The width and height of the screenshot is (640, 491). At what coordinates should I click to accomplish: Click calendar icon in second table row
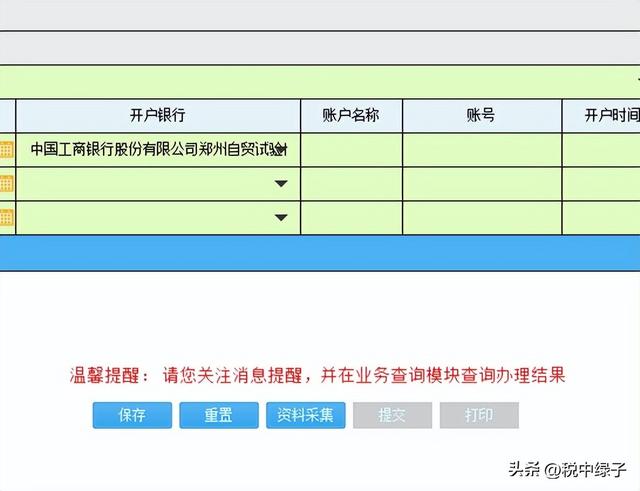pyautogui.click(x=7, y=184)
